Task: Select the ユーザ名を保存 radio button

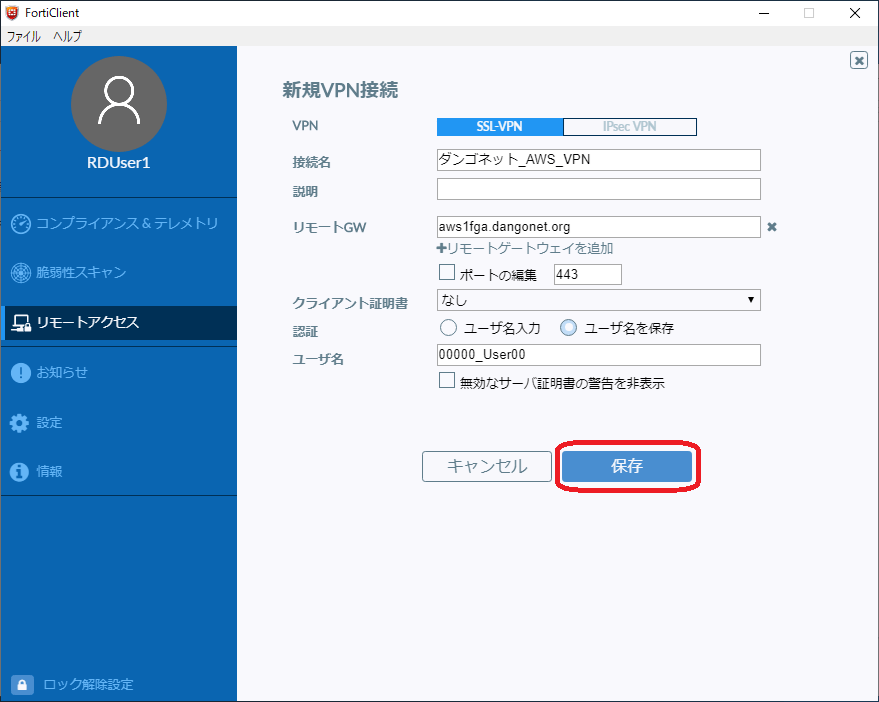Action: pos(568,328)
